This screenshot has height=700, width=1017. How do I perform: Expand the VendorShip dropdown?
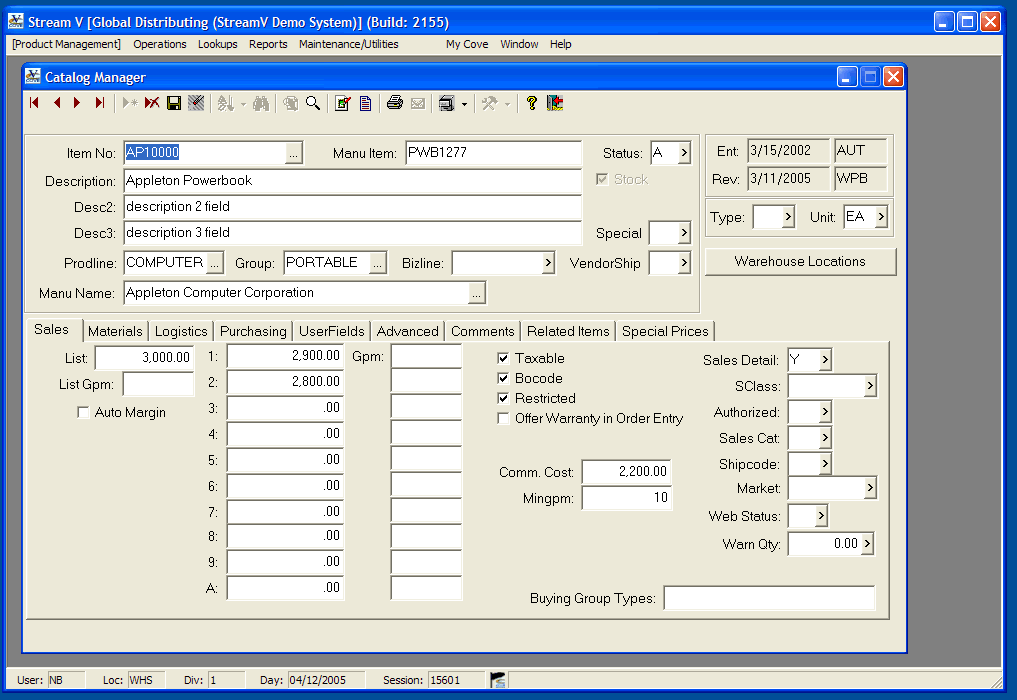pyautogui.click(x=684, y=263)
